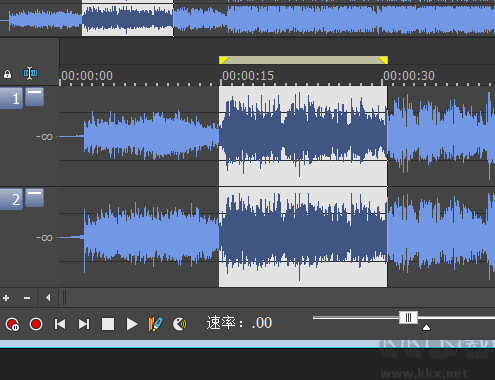Click the record button with the pause badge

(x=12, y=324)
